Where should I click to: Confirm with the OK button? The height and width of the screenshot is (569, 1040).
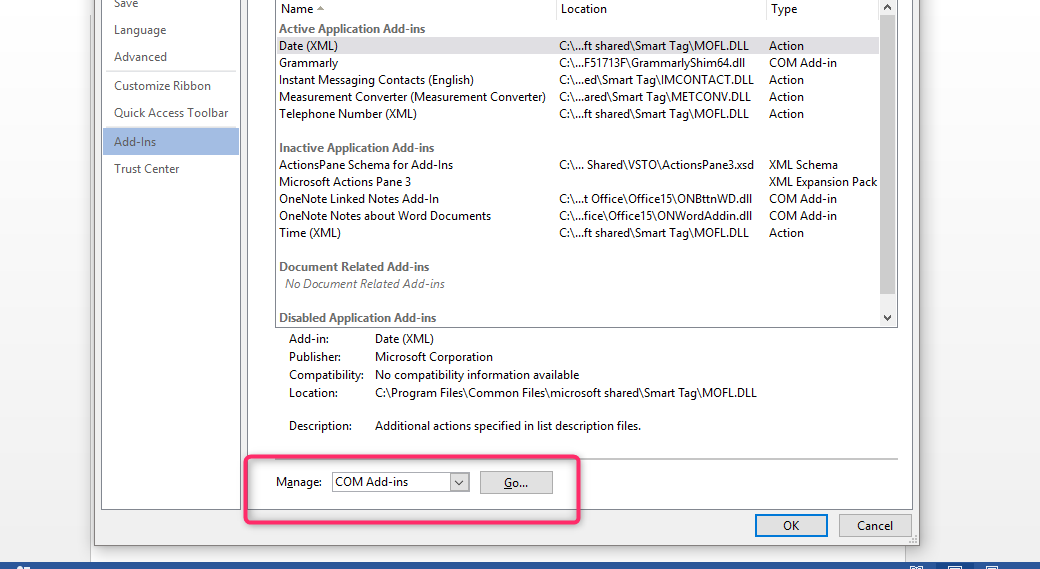tap(791, 525)
